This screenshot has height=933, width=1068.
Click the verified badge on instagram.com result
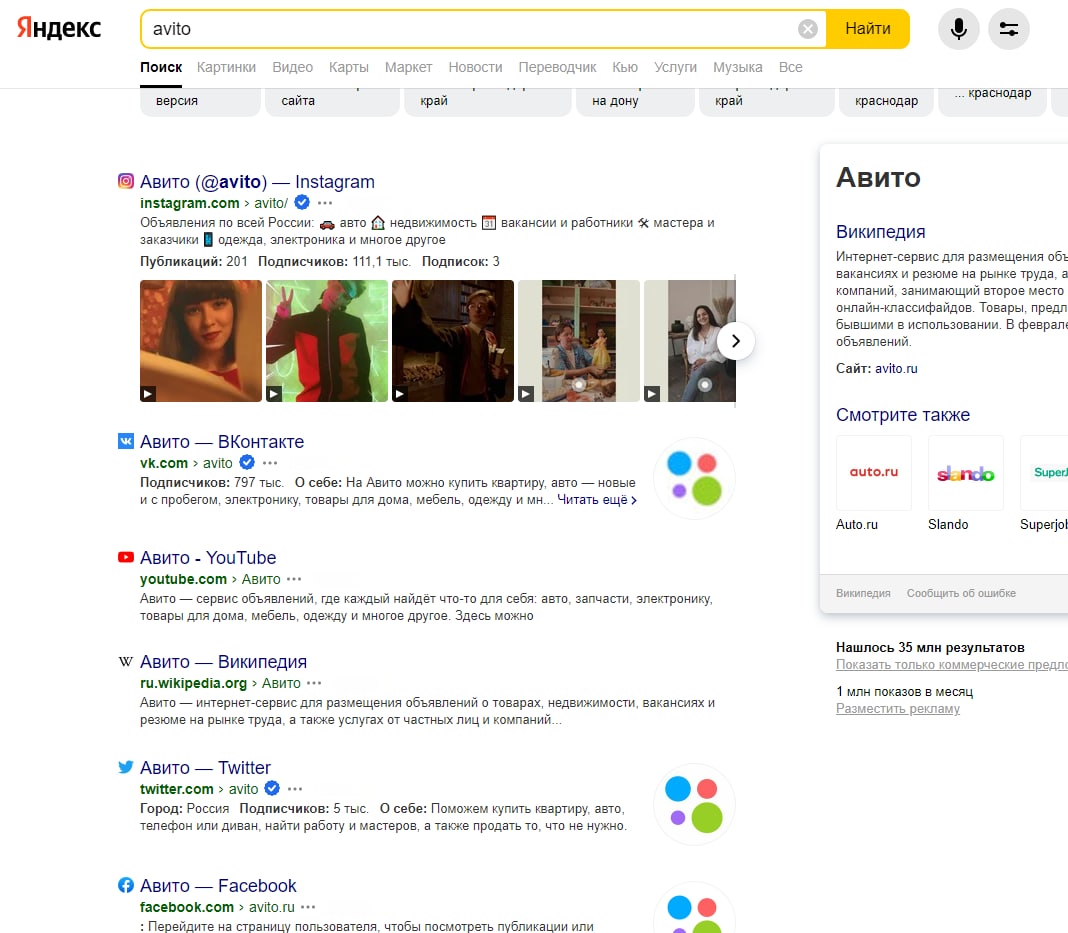coord(302,202)
